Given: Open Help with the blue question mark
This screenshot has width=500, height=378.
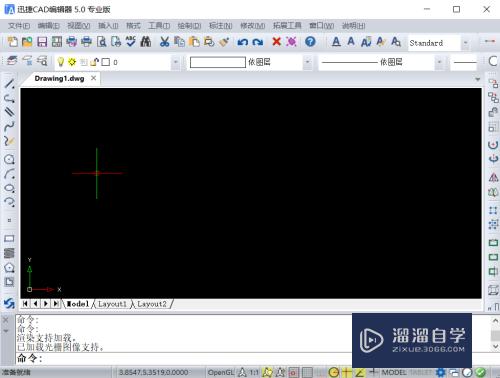Looking at the screenshot, I should point(310,42).
